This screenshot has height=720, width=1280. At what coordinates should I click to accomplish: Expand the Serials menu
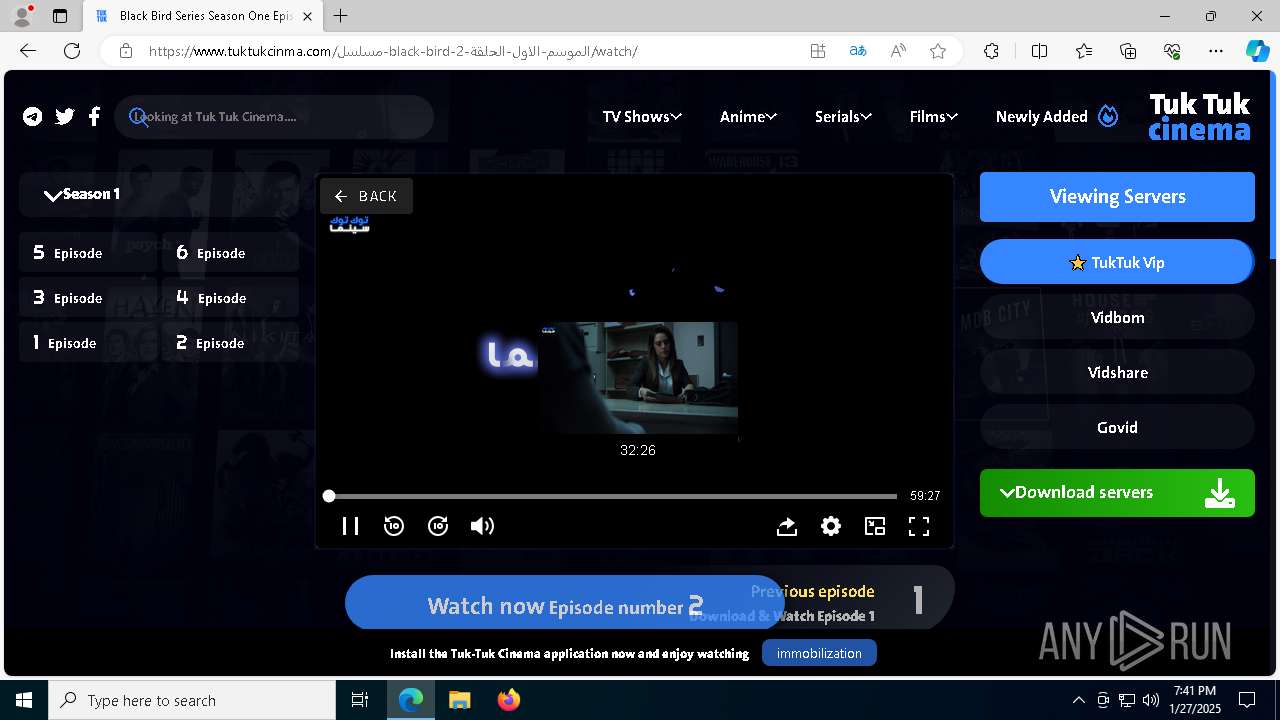click(843, 117)
